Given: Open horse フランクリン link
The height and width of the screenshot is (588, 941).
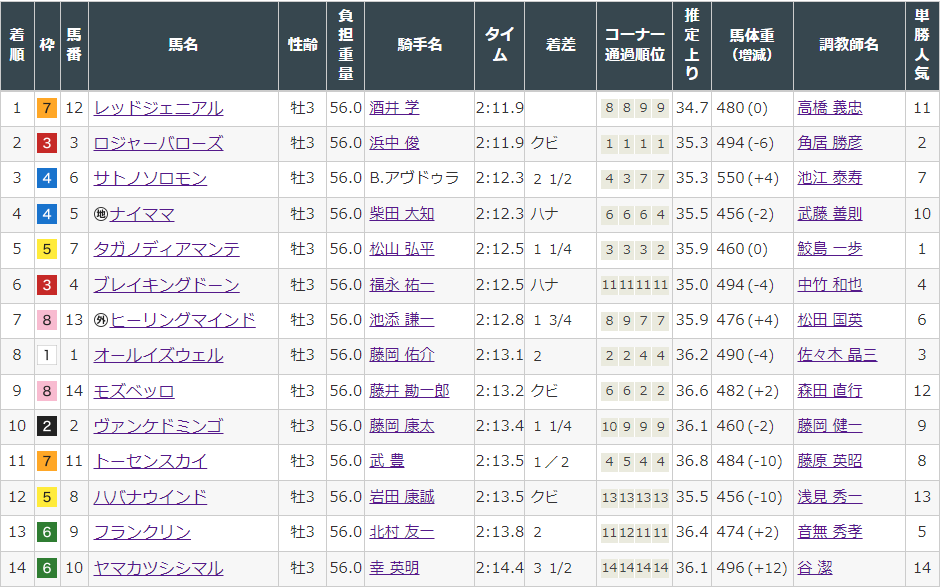Looking at the screenshot, I should (142, 532).
